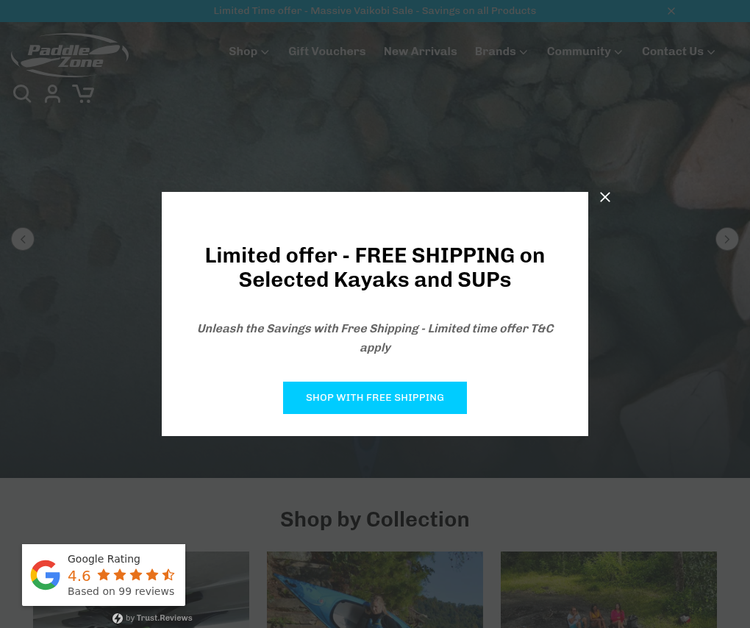Image resolution: width=750 pixels, height=628 pixels.
Task: Expand the Brands dropdown menu
Action: point(501,51)
